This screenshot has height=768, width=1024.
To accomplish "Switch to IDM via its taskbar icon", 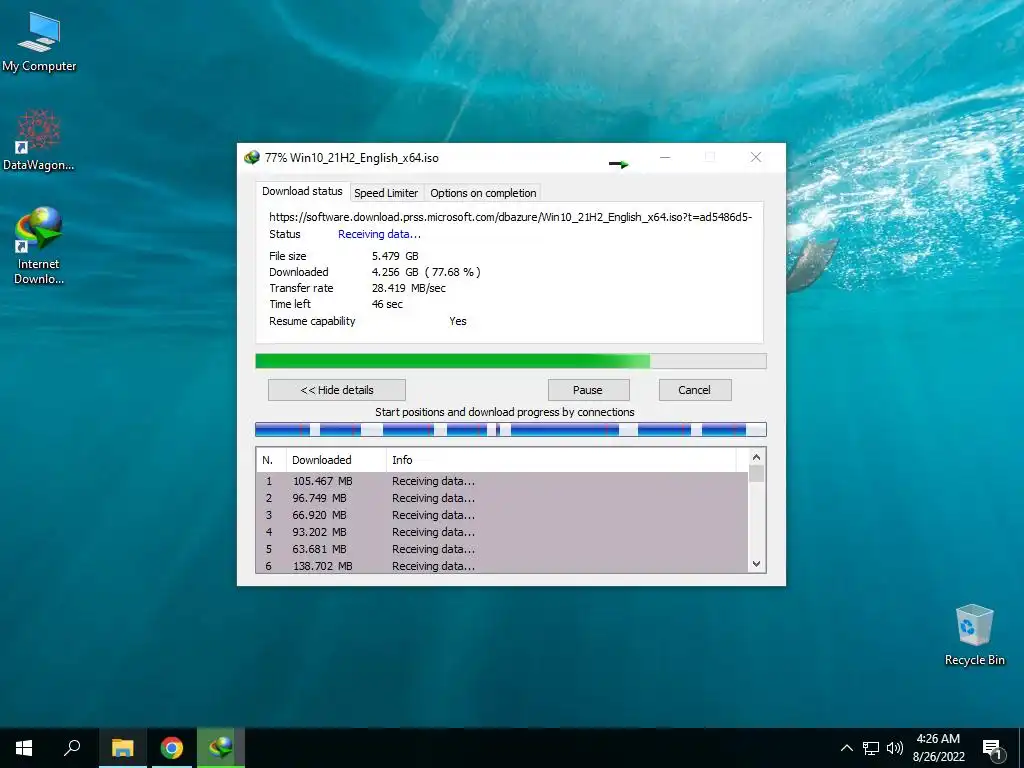I will [x=221, y=748].
